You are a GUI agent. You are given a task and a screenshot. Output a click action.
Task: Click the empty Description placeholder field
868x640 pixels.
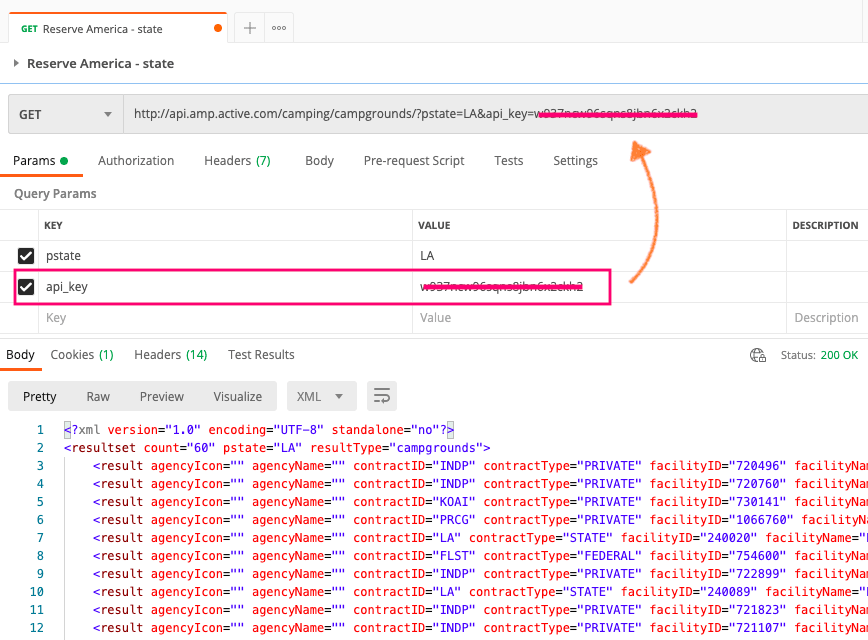[826, 318]
